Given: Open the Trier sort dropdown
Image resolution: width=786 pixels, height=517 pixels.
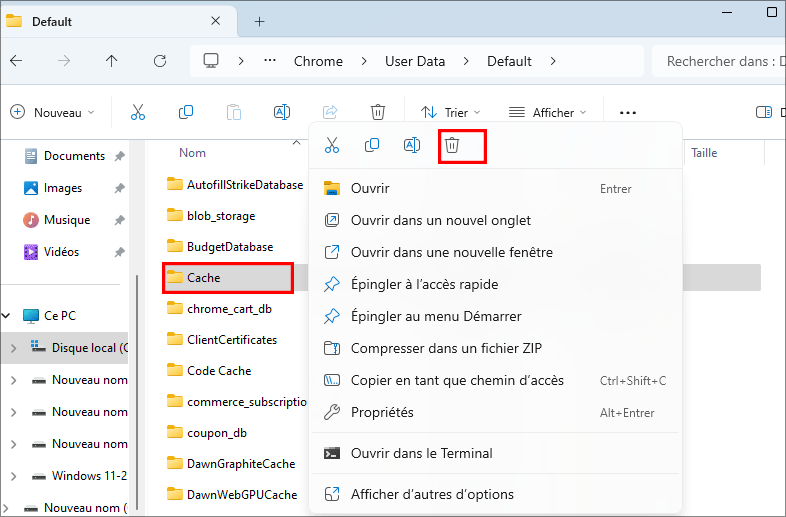Looking at the screenshot, I should 451,112.
